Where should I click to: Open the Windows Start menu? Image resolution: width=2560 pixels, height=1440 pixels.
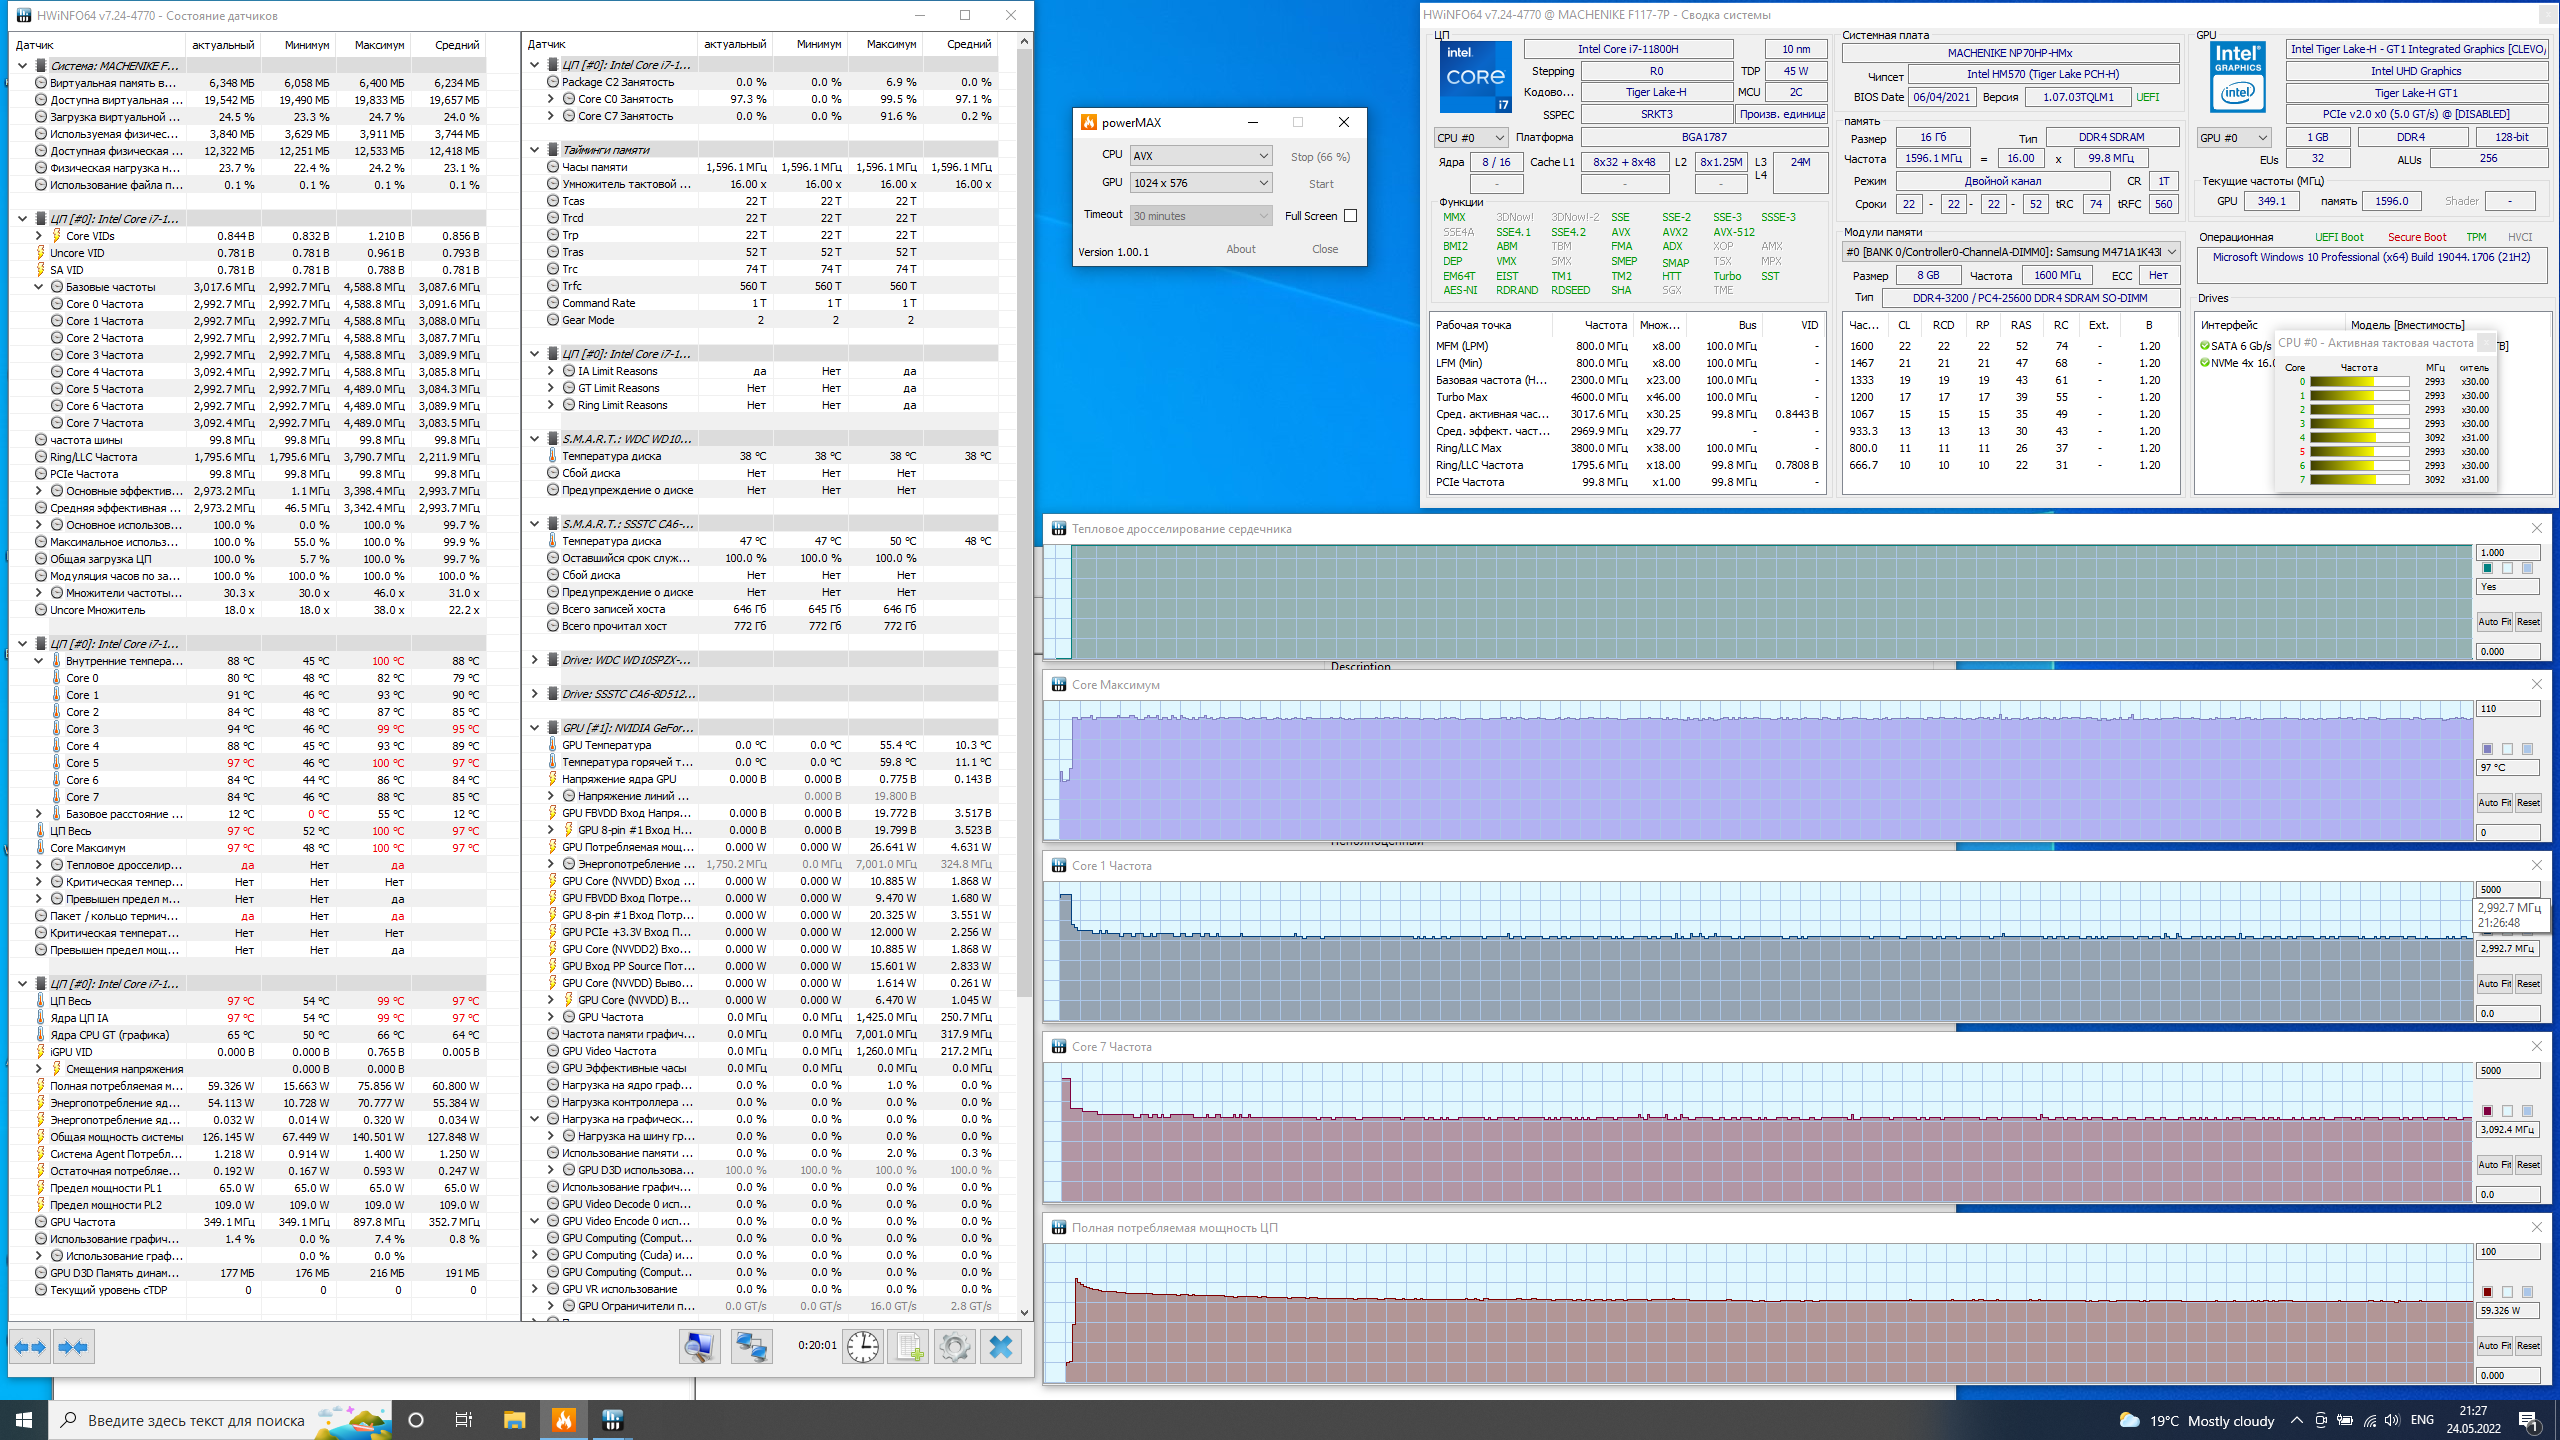click(x=24, y=1420)
